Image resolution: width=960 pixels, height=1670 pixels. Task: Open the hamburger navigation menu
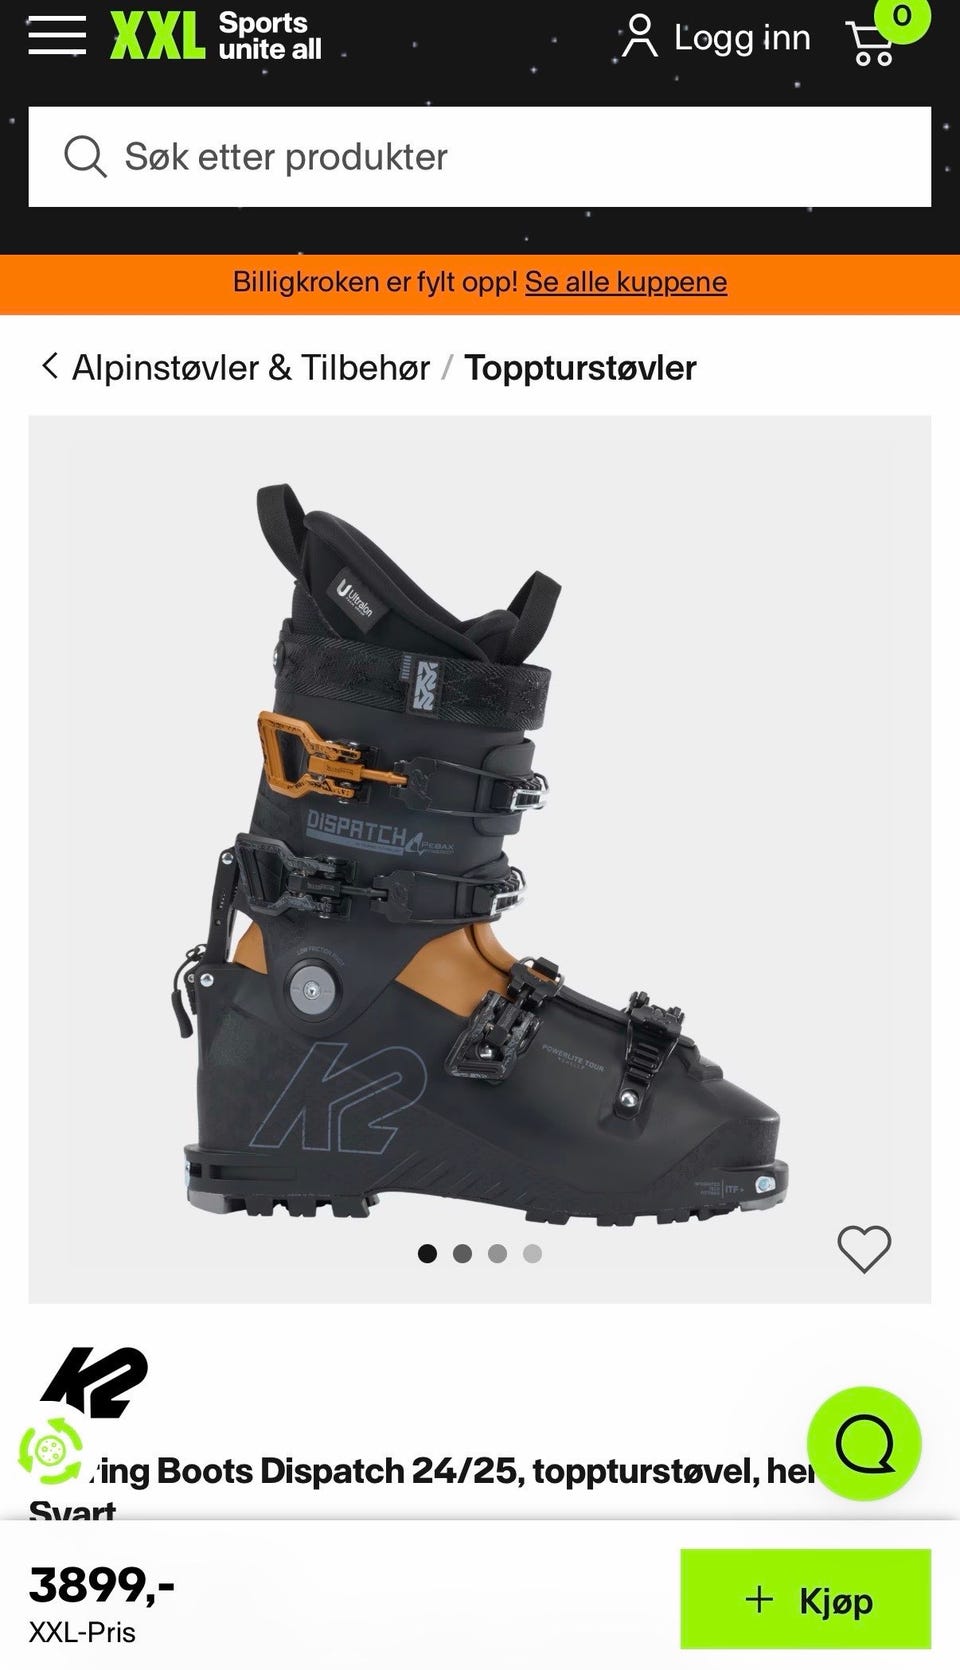point(57,35)
